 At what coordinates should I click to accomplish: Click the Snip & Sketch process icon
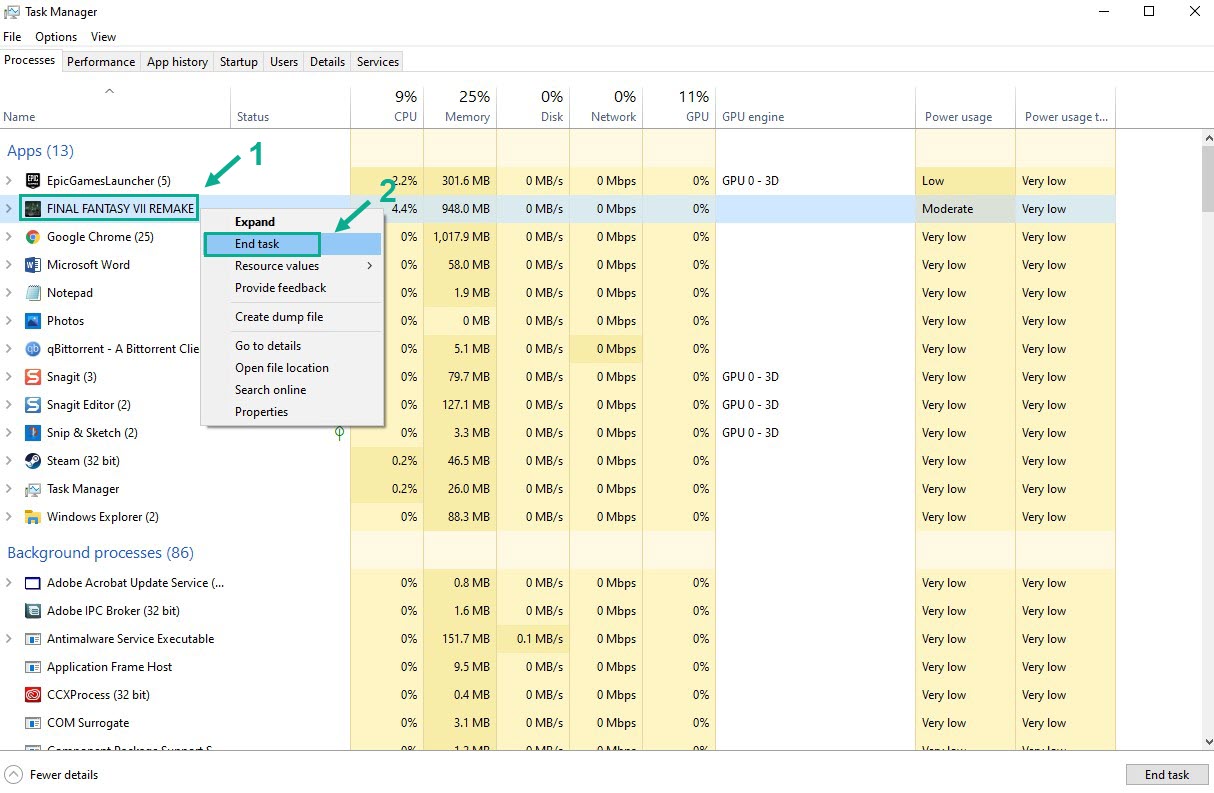(x=32, y=433)
